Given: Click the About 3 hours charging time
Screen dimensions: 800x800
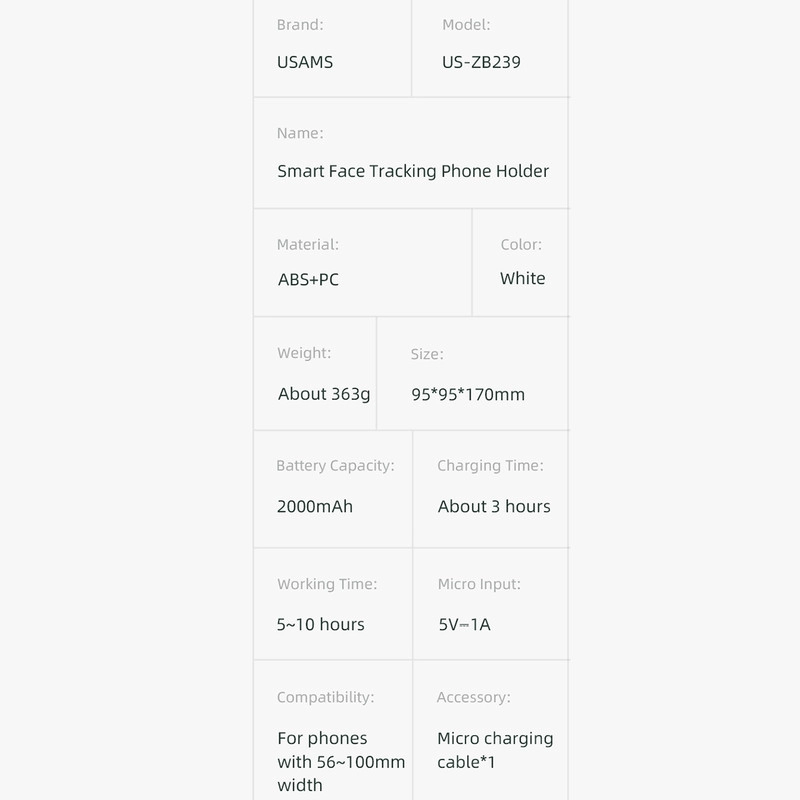Looking at the screenshot, I should click(x=494, y=507).
